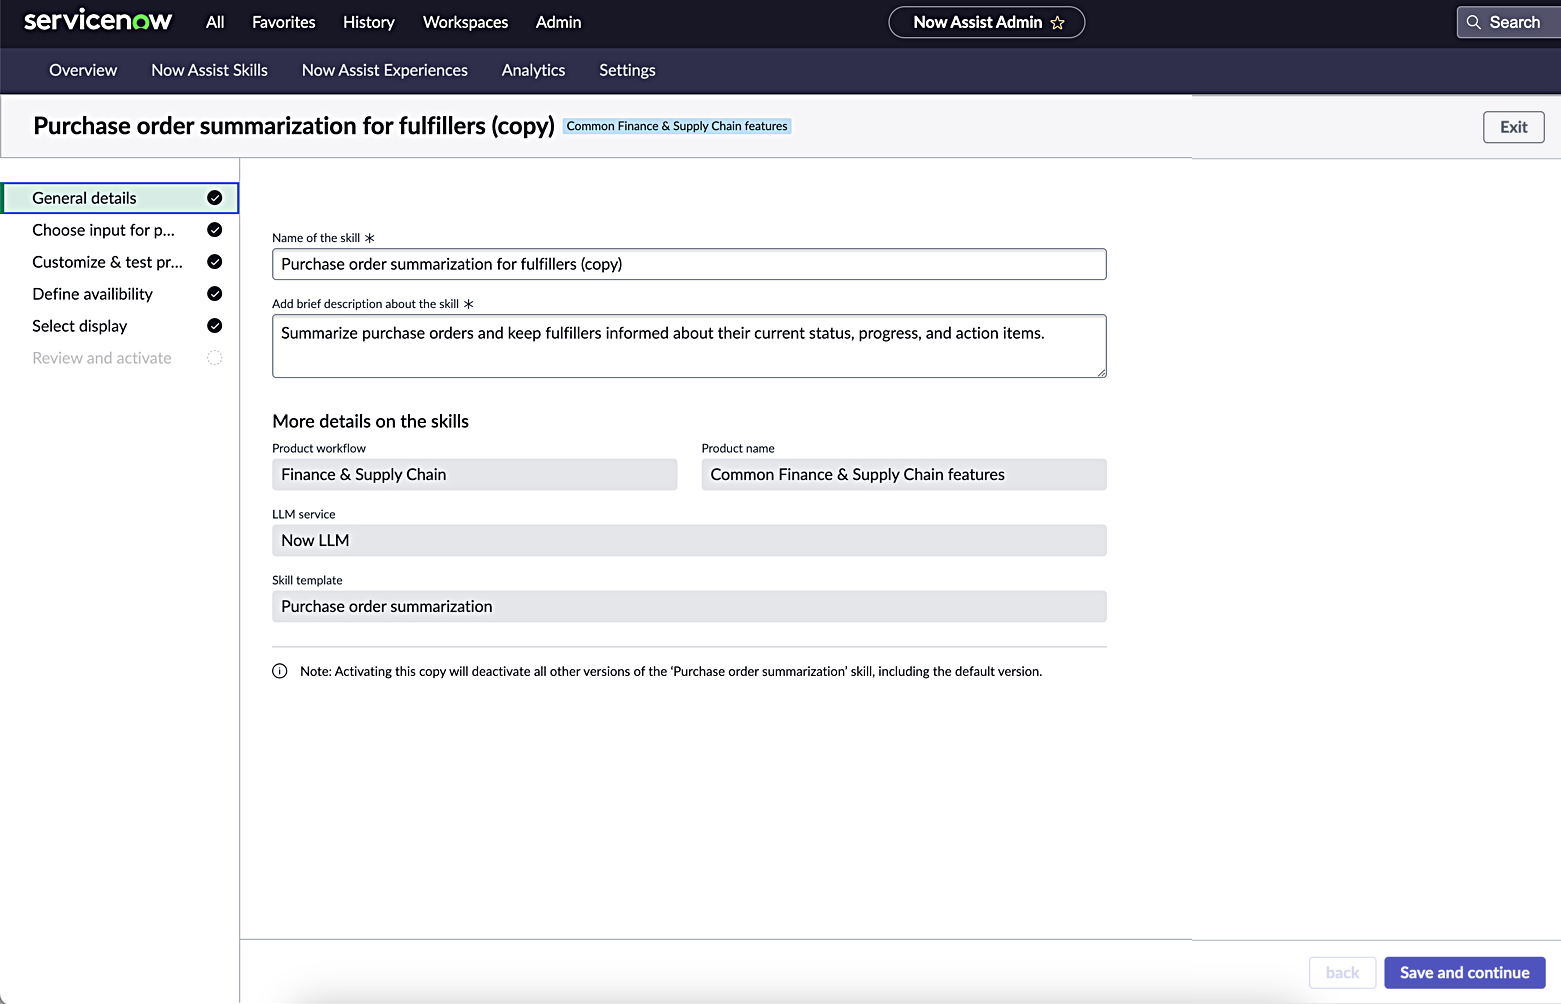Viewport: 1561px width, 1004px height.
Task: Go to the Choose input for p... step
Action: click(121, 230)
